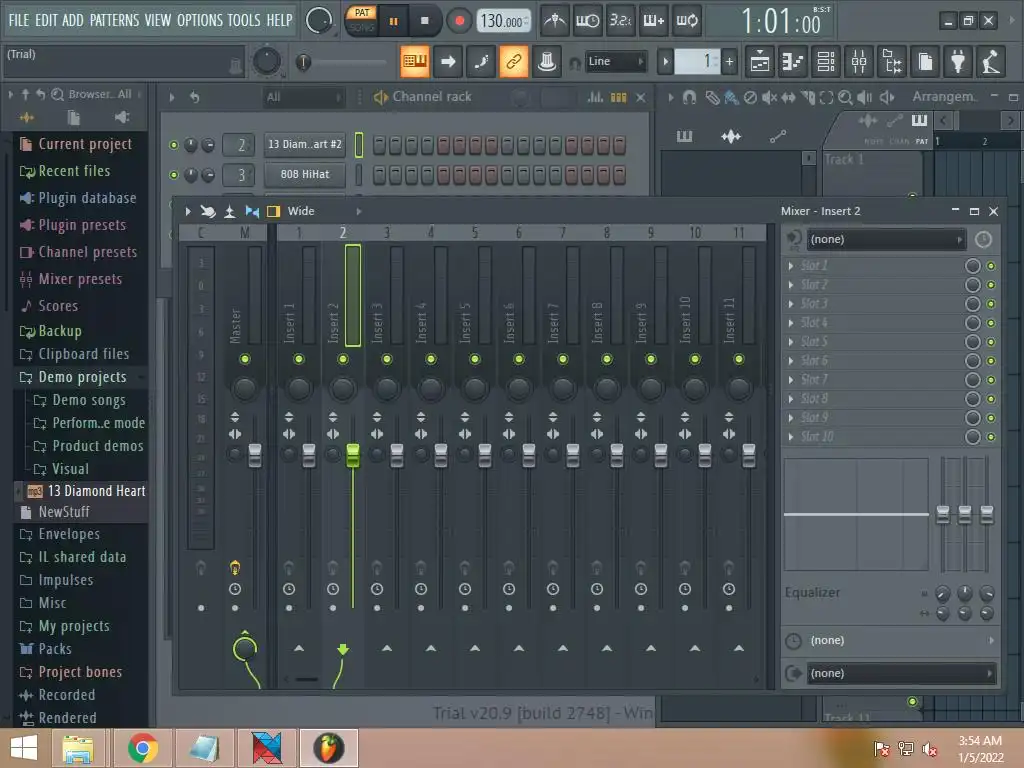Viewport: 1024px width, 768px height.
Task: Click the 808 HiHat channel button
Action: pos(305,174)
